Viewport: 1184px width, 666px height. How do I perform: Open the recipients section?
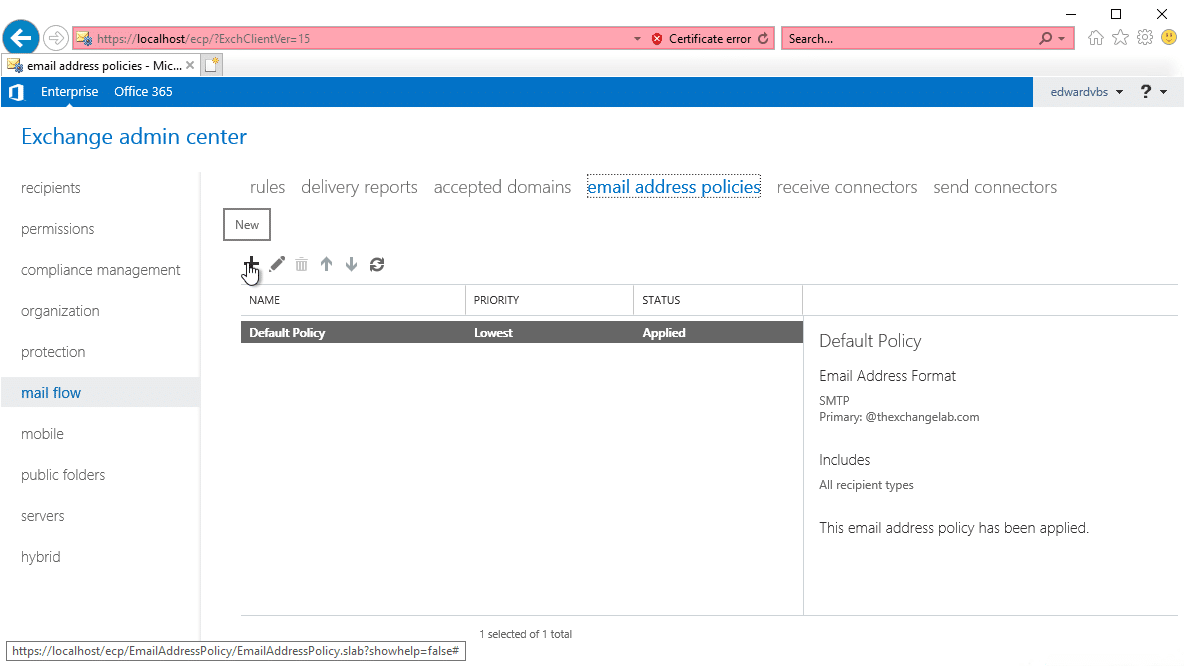(50, 187)
